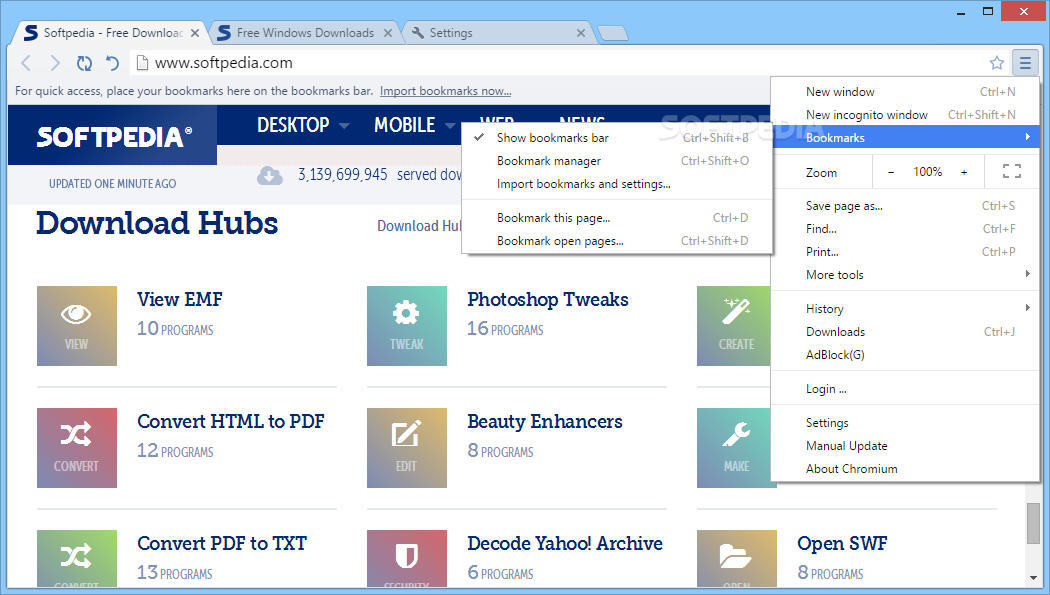
Task: Open the Create hub icon
Action: point(734,326)
